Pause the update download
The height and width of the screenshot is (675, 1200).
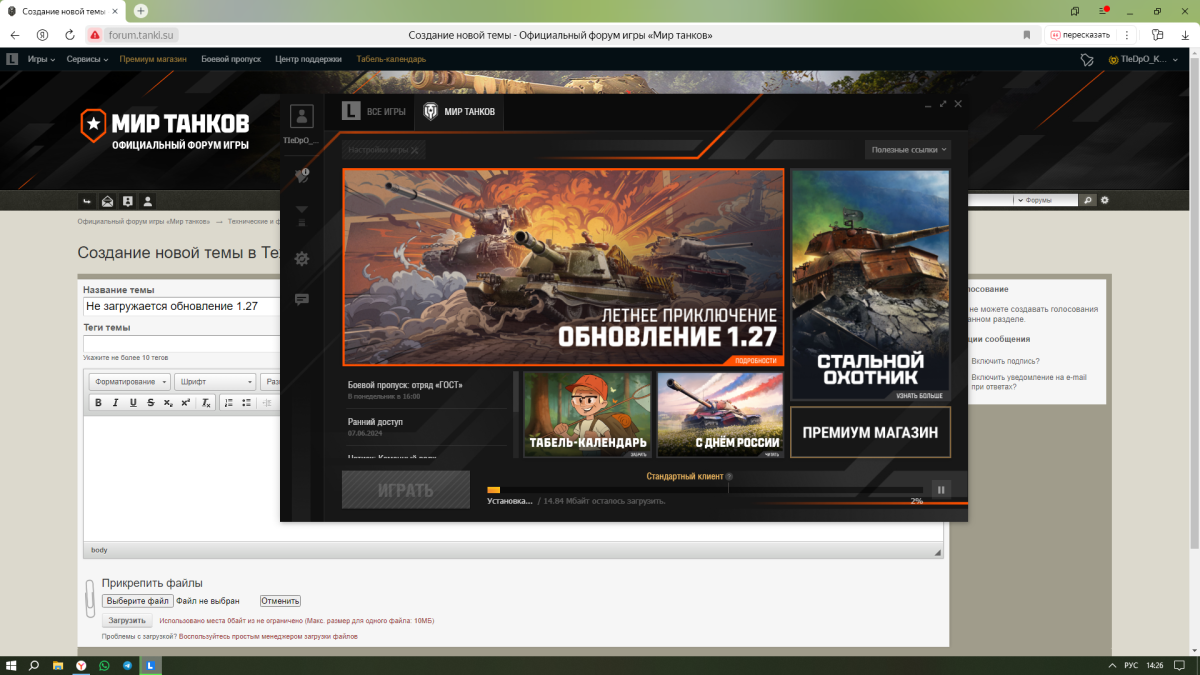tap(940, 490)
